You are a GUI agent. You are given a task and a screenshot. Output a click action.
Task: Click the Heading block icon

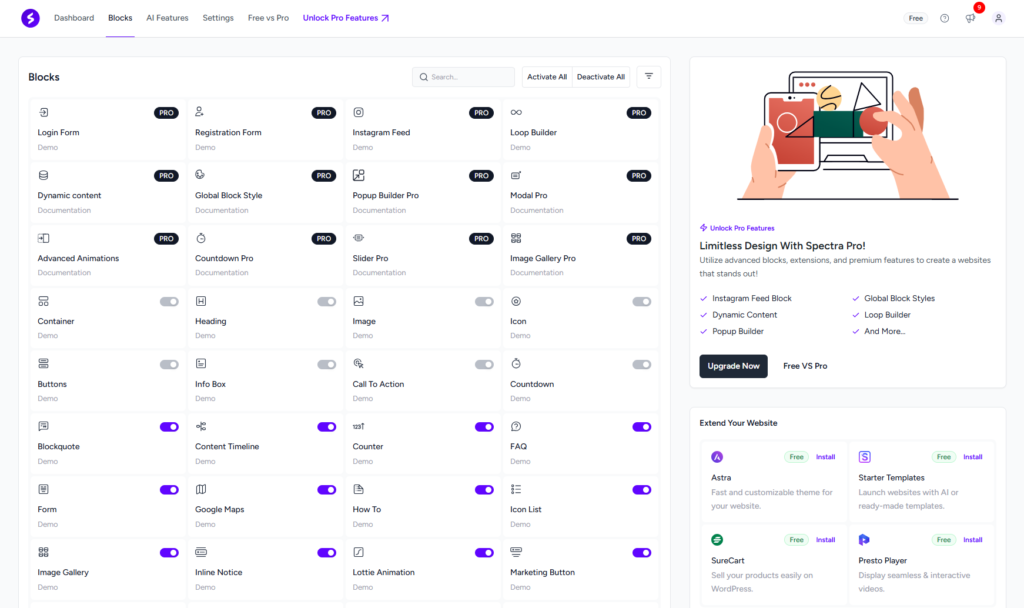201,301
